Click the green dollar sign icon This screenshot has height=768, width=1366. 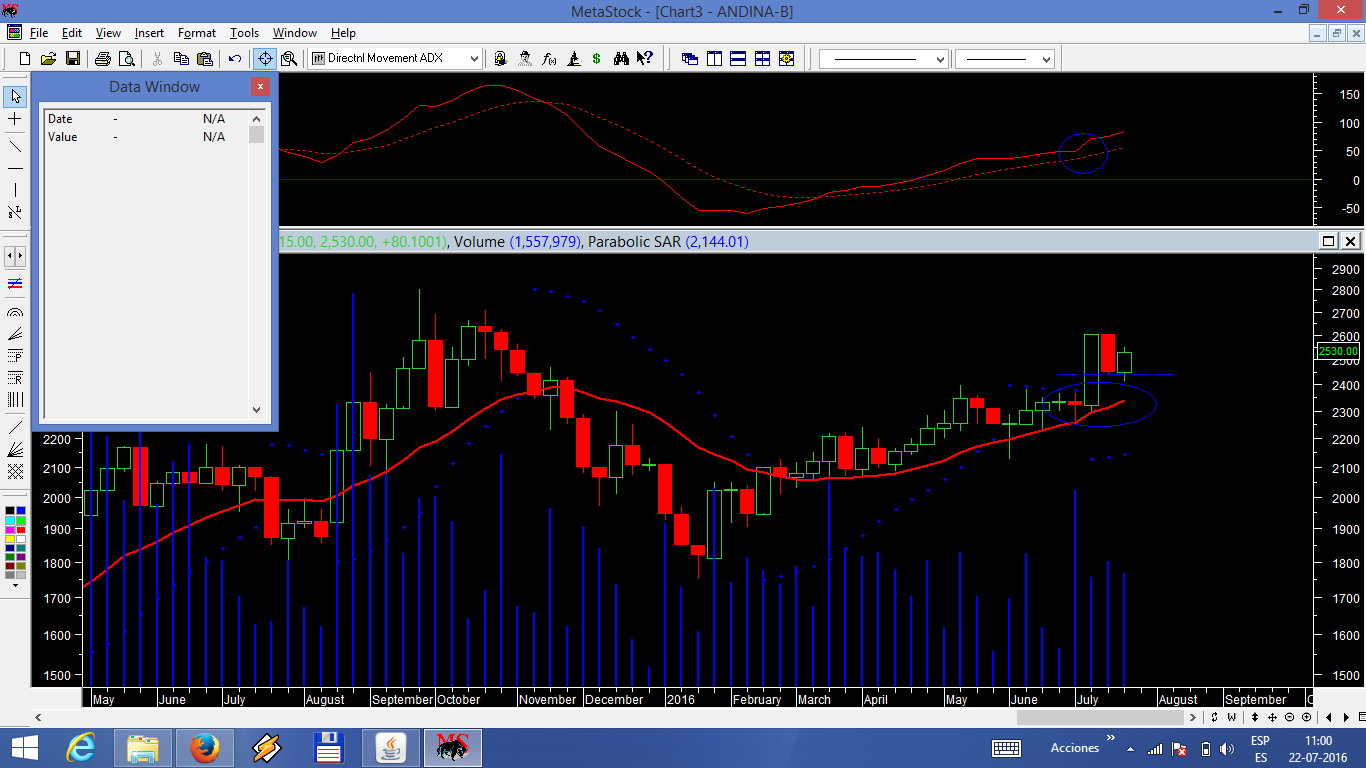[x=596, y=58]
